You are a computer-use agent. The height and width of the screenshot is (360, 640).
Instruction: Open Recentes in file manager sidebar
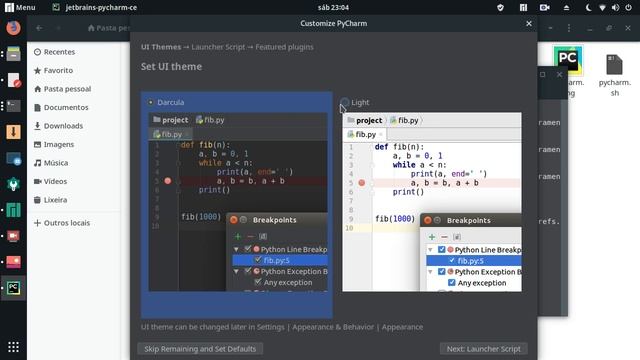[54, 52]
